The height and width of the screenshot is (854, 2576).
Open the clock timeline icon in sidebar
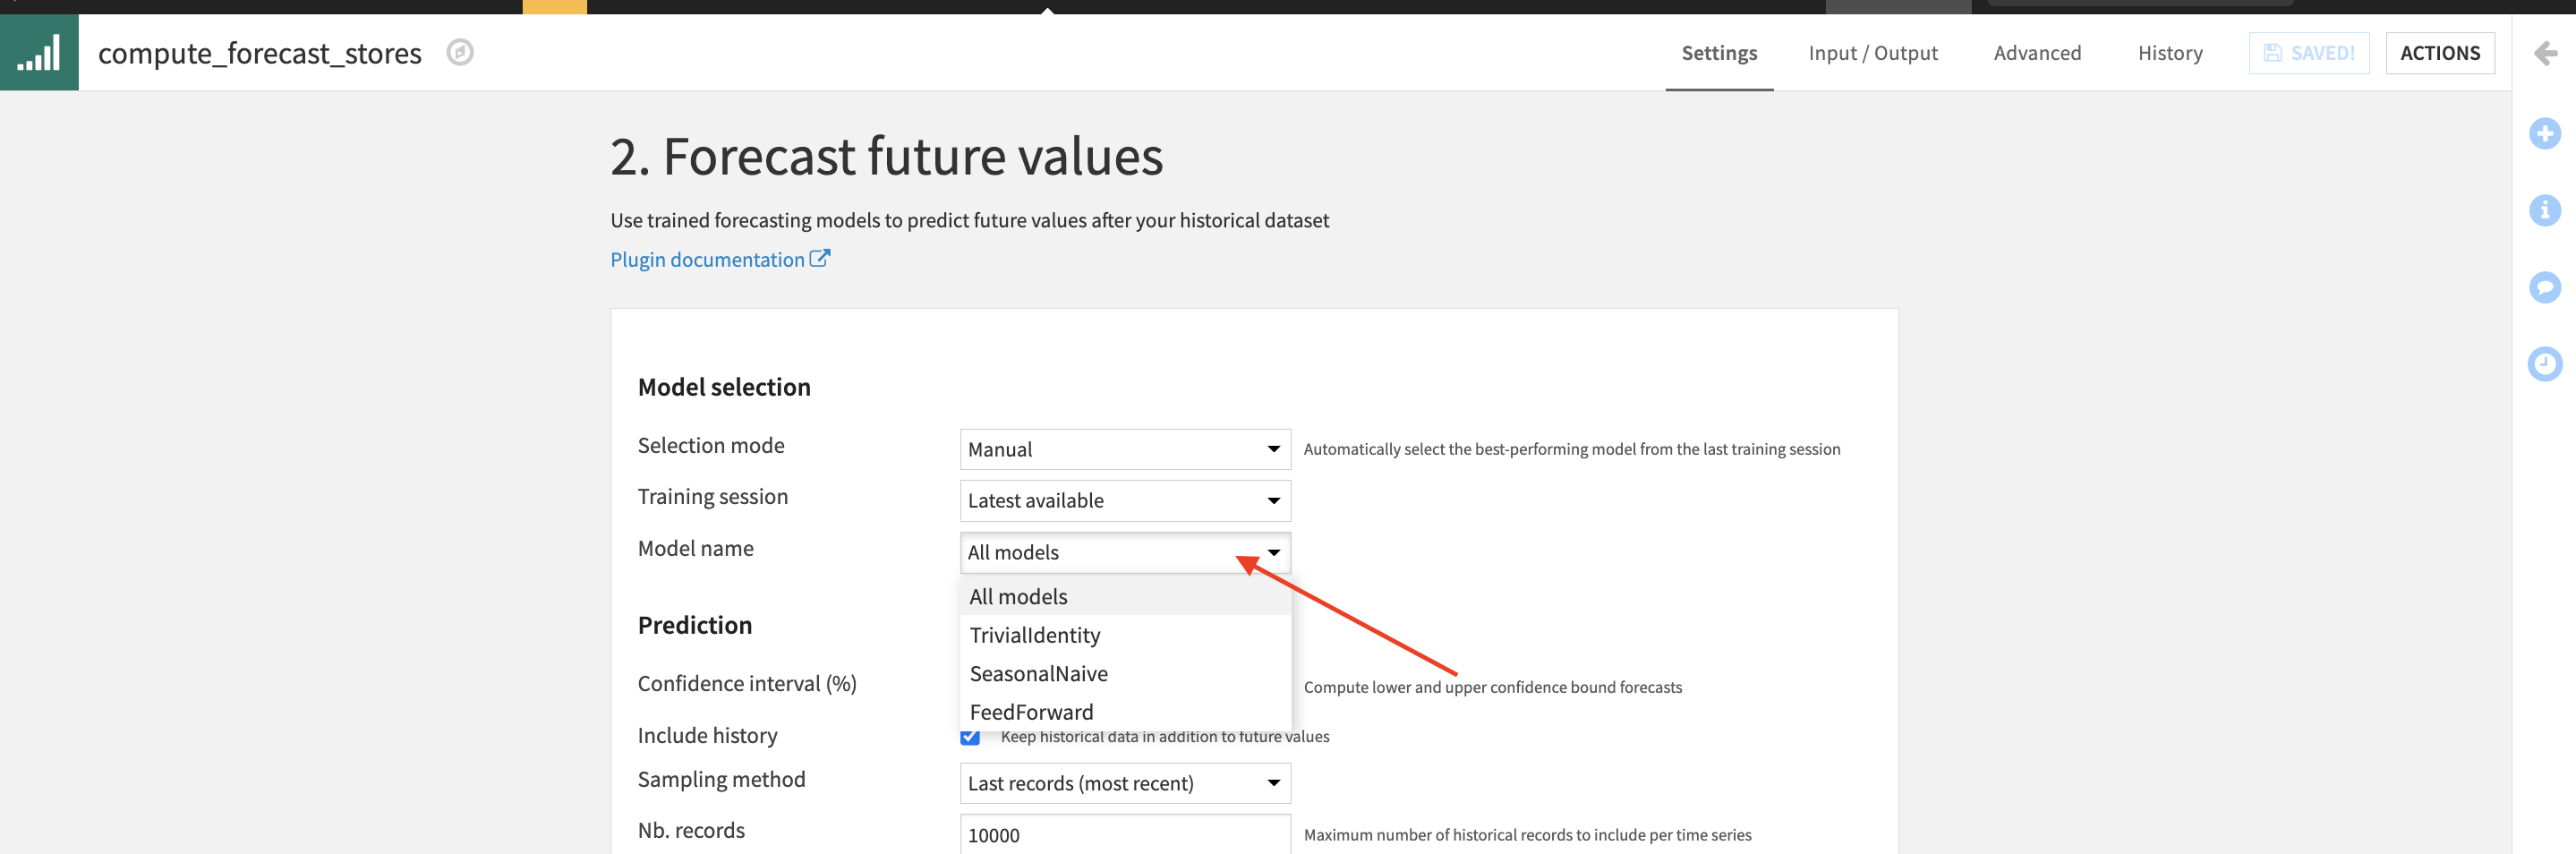2545,364
